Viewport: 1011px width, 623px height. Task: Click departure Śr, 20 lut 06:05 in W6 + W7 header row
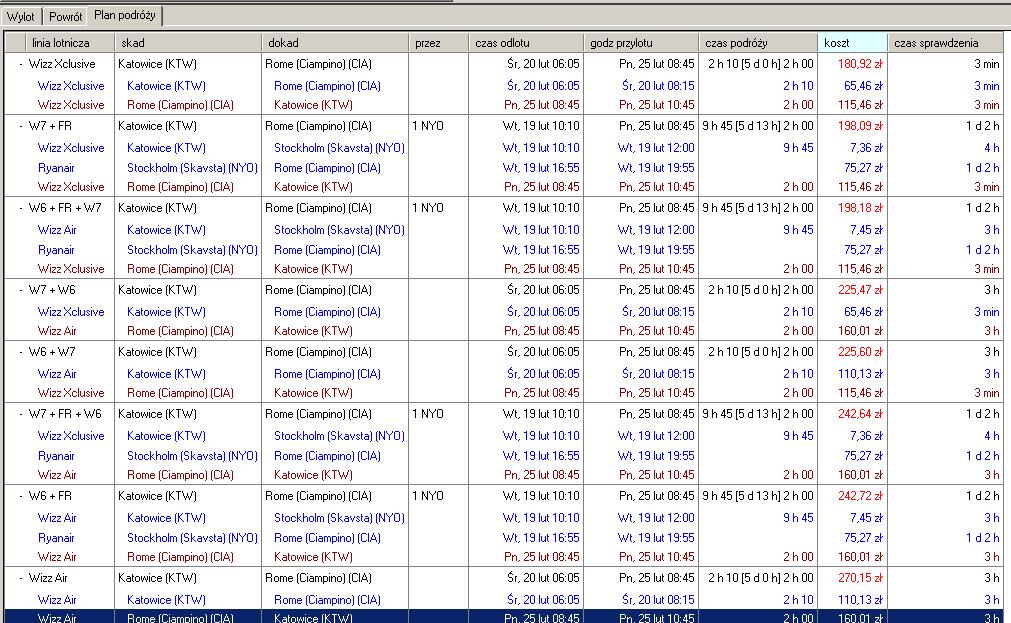click(x=543, y=351)
